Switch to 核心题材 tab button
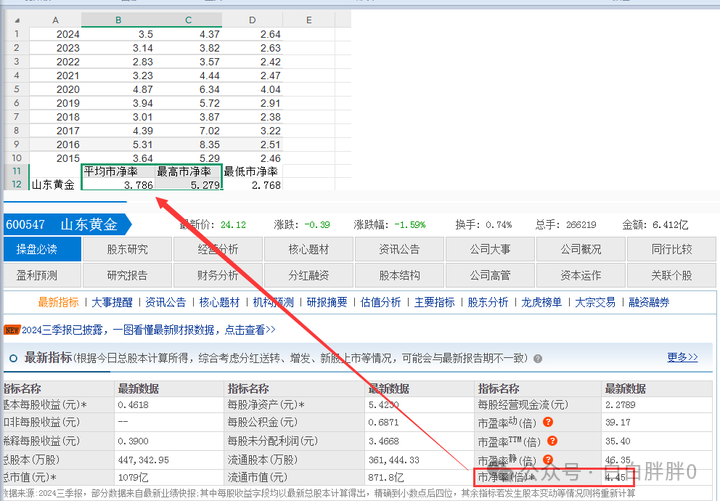 coord(309,249)
